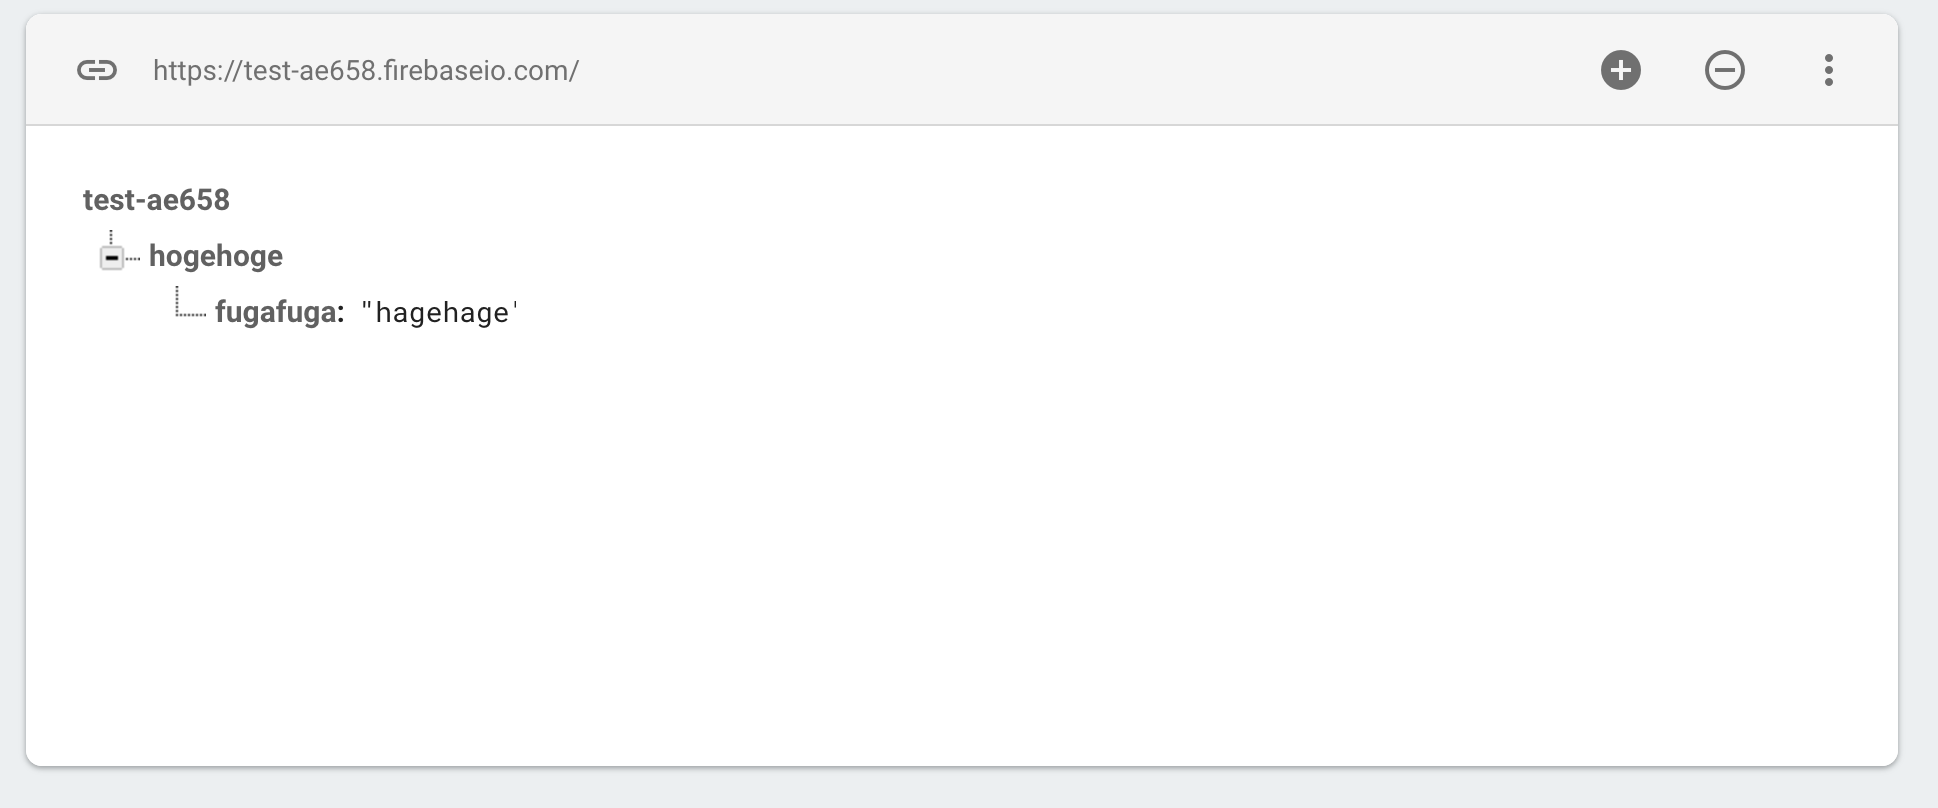Click the hogehoge parent entry name
This screenshot has height=808, width=1938.
216,256
